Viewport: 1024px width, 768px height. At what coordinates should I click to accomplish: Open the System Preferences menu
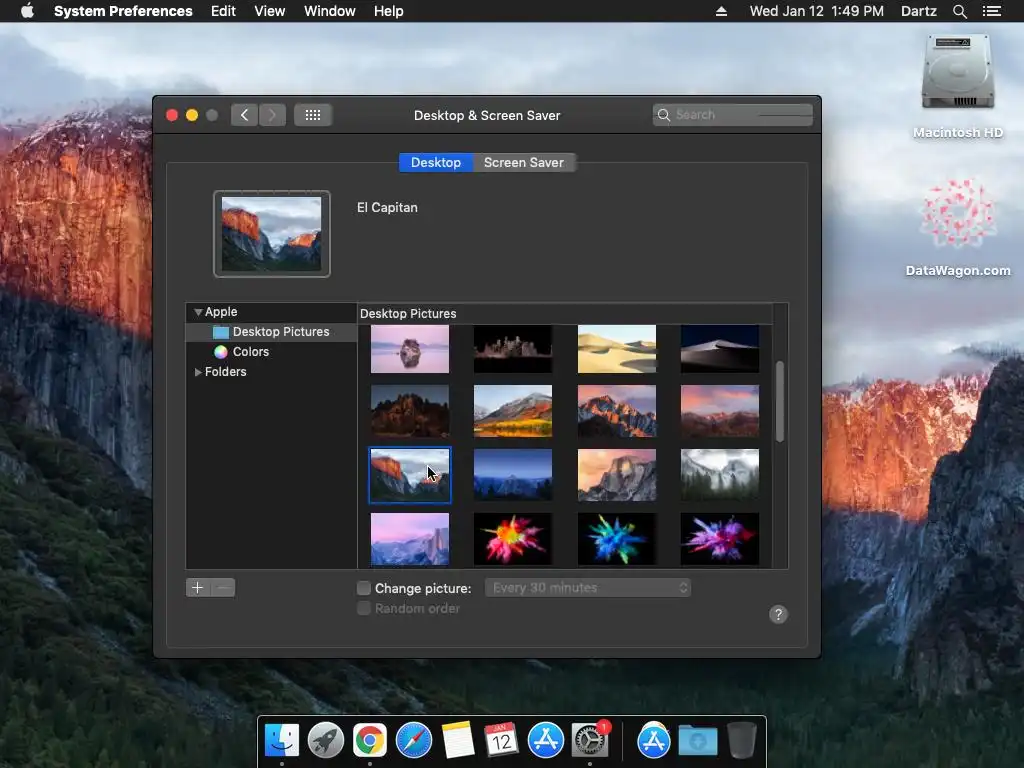click(x=123, y=11)
